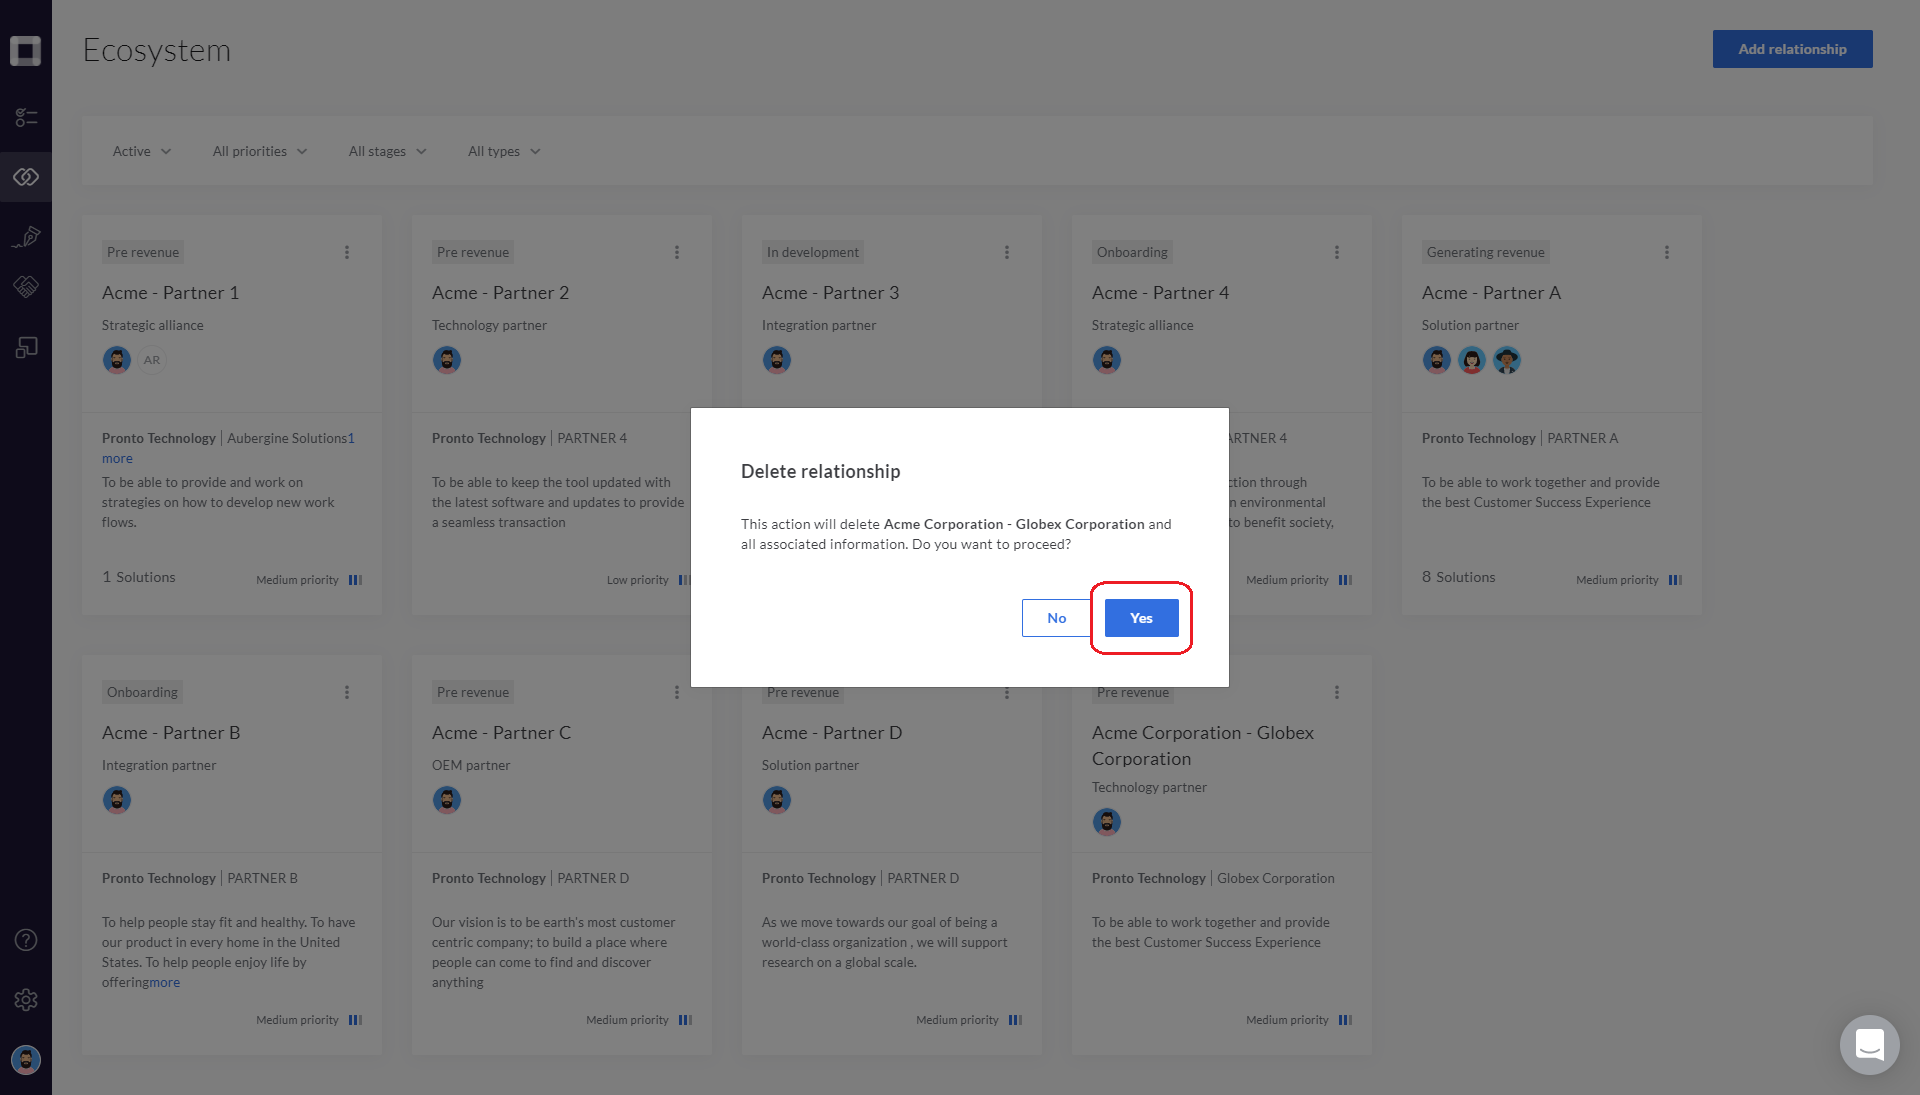Click the Pre revenue tag on Partner 1
Screen dimensions: 1920x1095
143,252
